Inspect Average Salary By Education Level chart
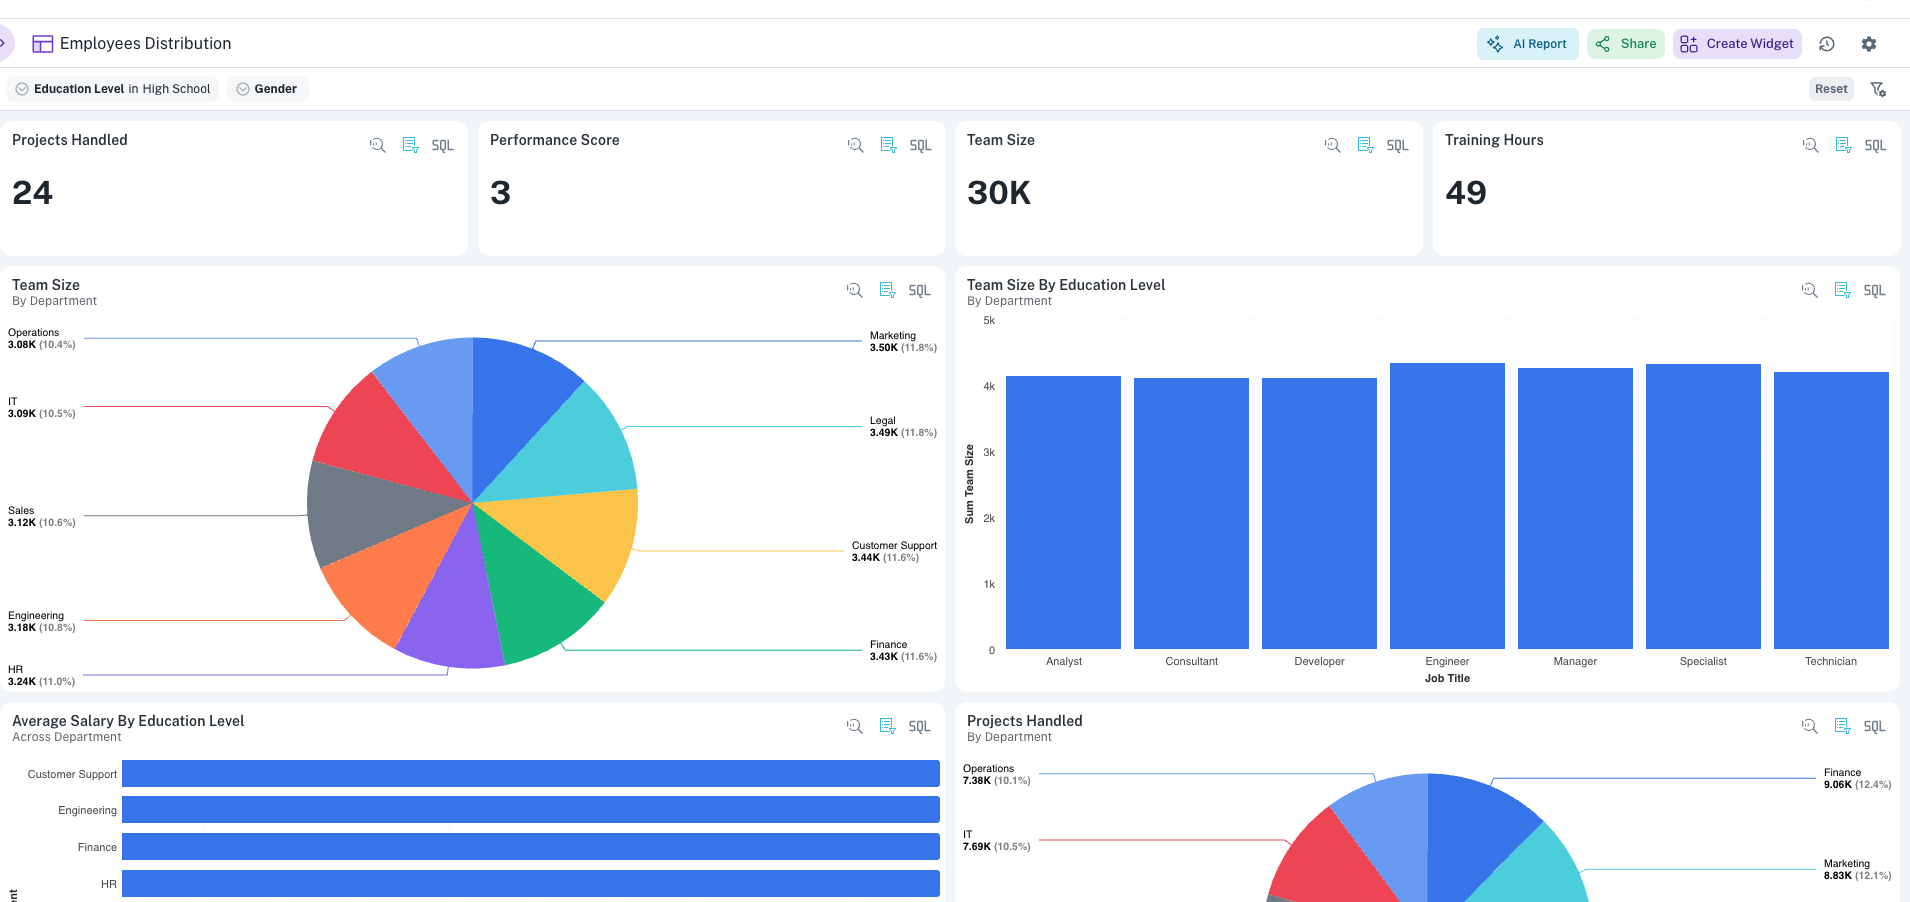Image resolution: width=1910 pixels, height=902 pixels. pyautogui.click(x=854, y=726)
